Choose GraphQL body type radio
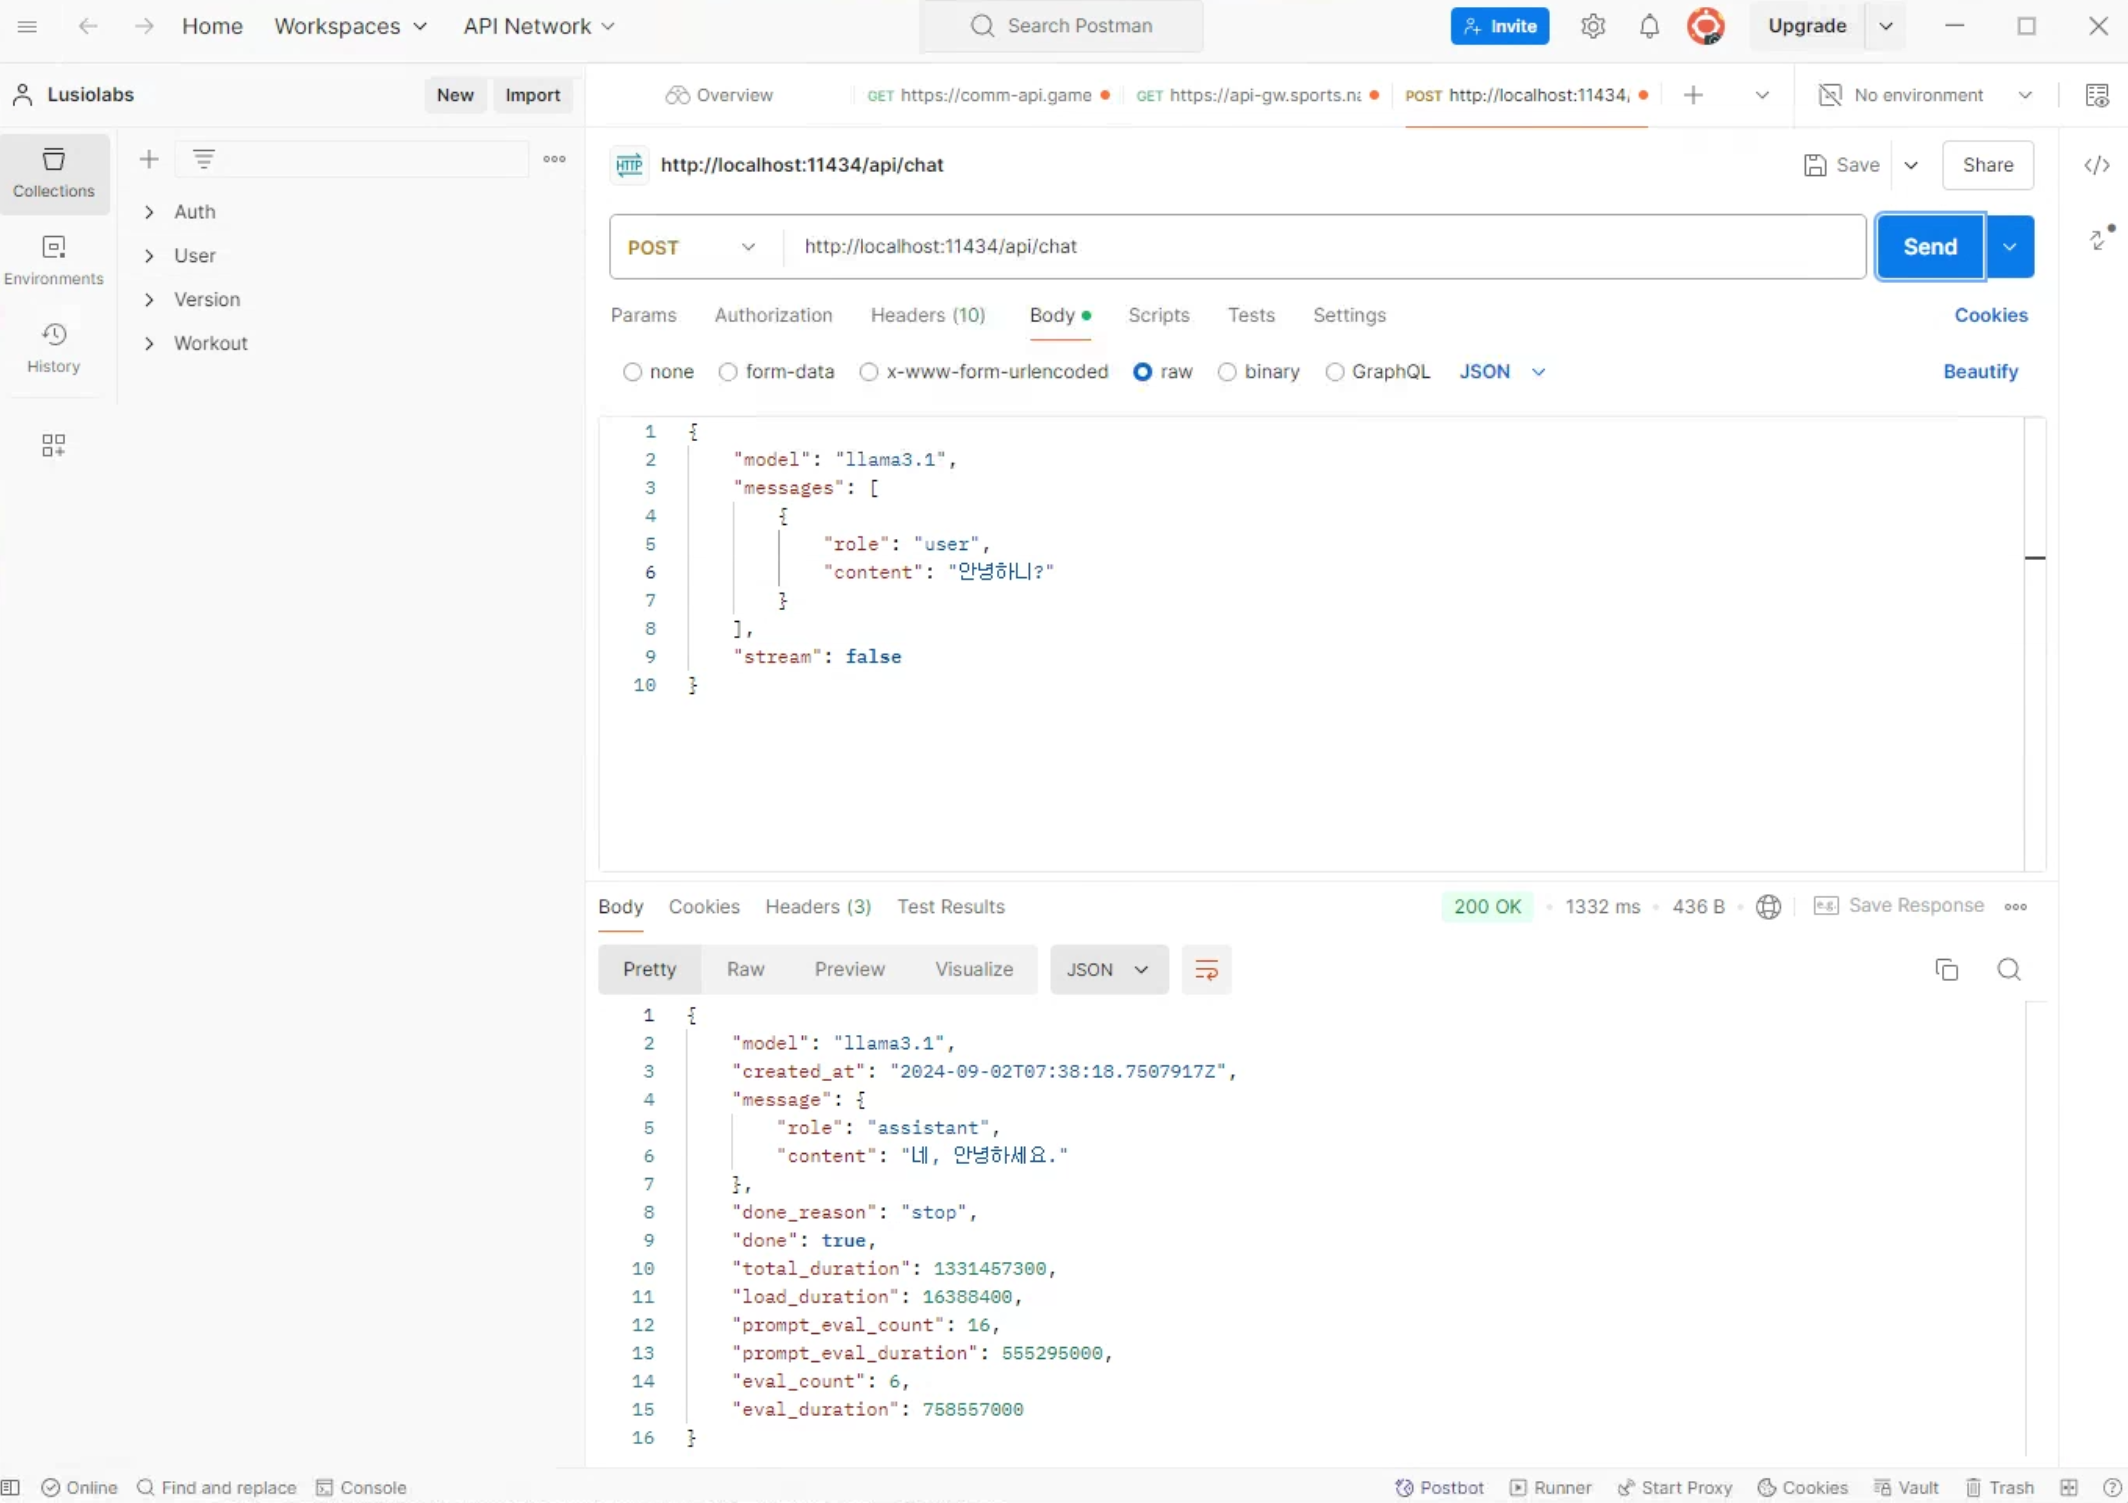The image size is (2128, 1503). (x=1334, y=372)
